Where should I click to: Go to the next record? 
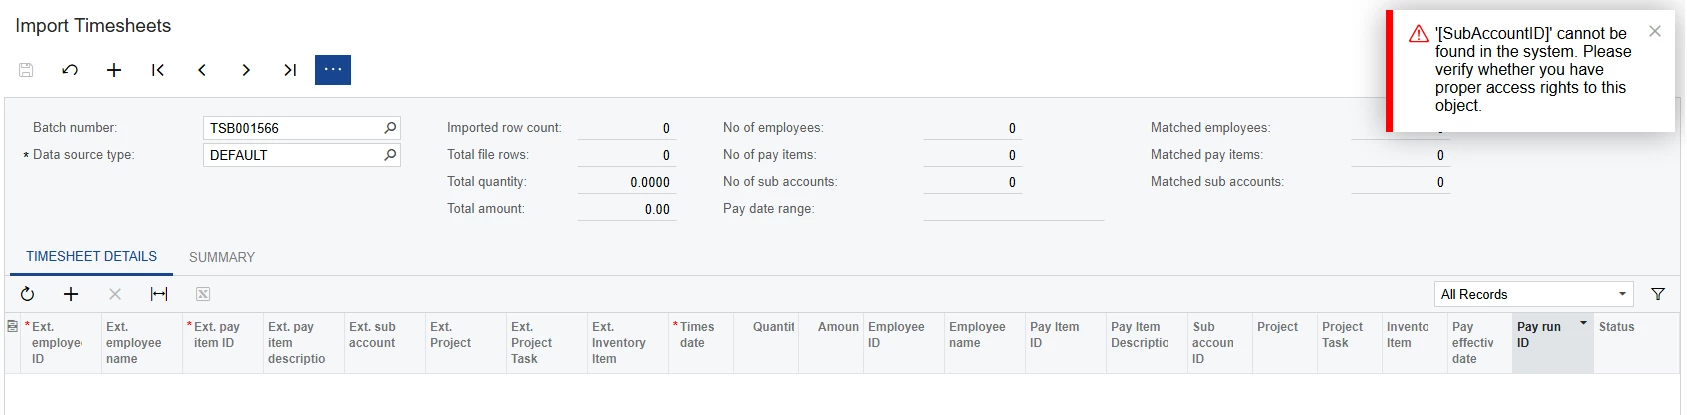pos(246,70)
